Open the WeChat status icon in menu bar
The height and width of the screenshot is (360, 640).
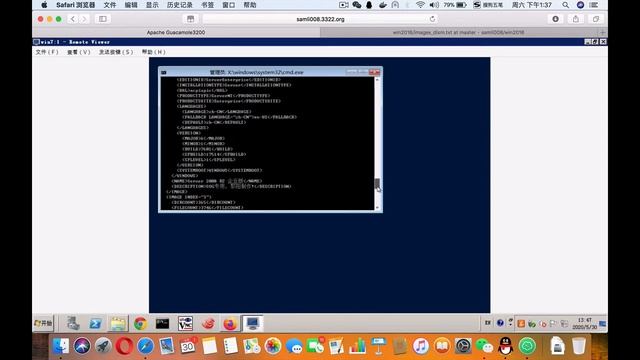[357, 5]
